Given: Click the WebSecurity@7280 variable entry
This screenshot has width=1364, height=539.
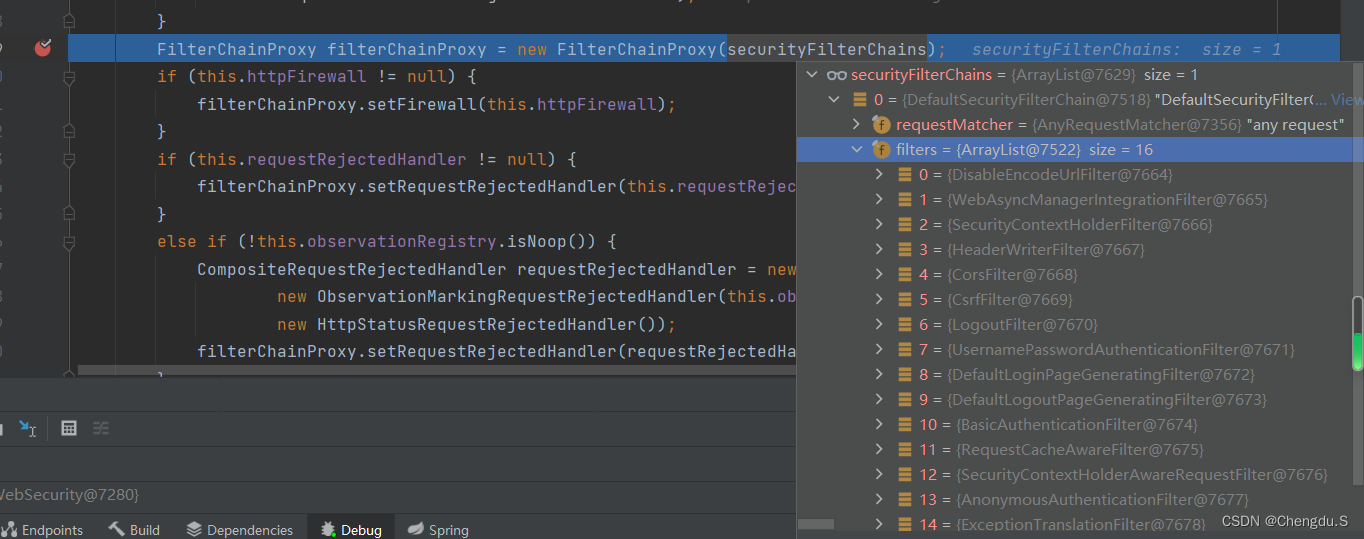Looking at the screenshot, I should (x=69, y=495).
